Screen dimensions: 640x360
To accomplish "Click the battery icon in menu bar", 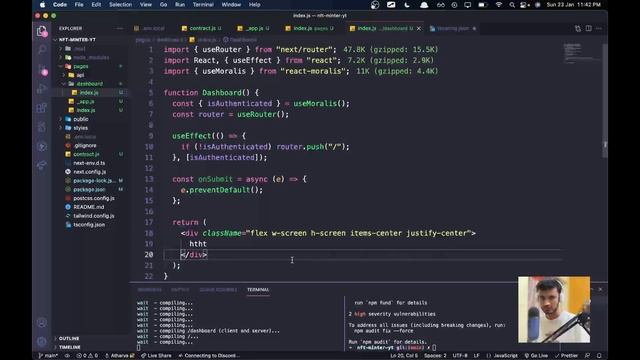I will pyautogui.click(x=482, y=5).
